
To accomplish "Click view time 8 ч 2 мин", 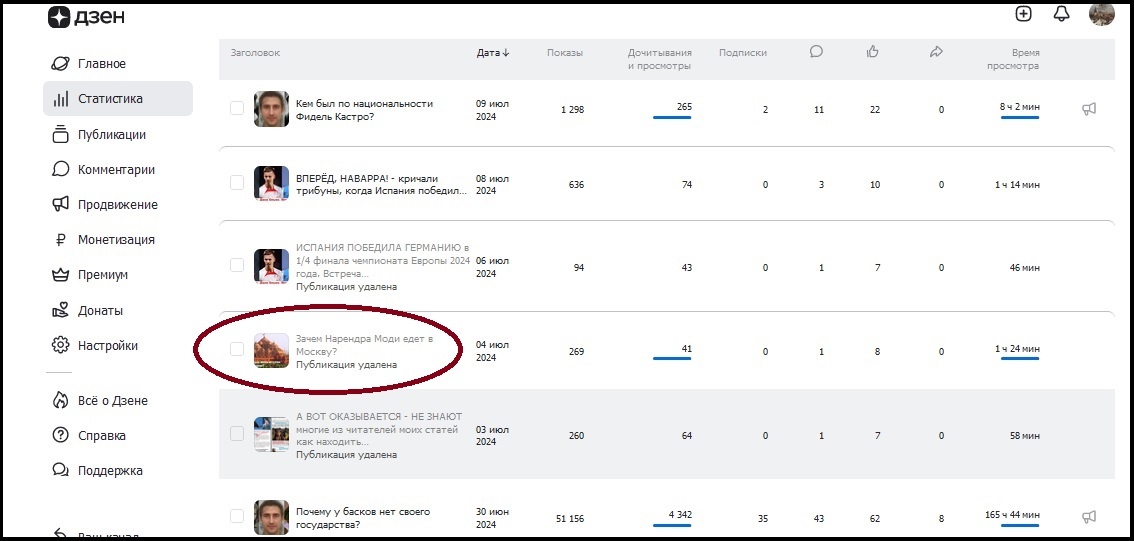I will [1020, 107].
